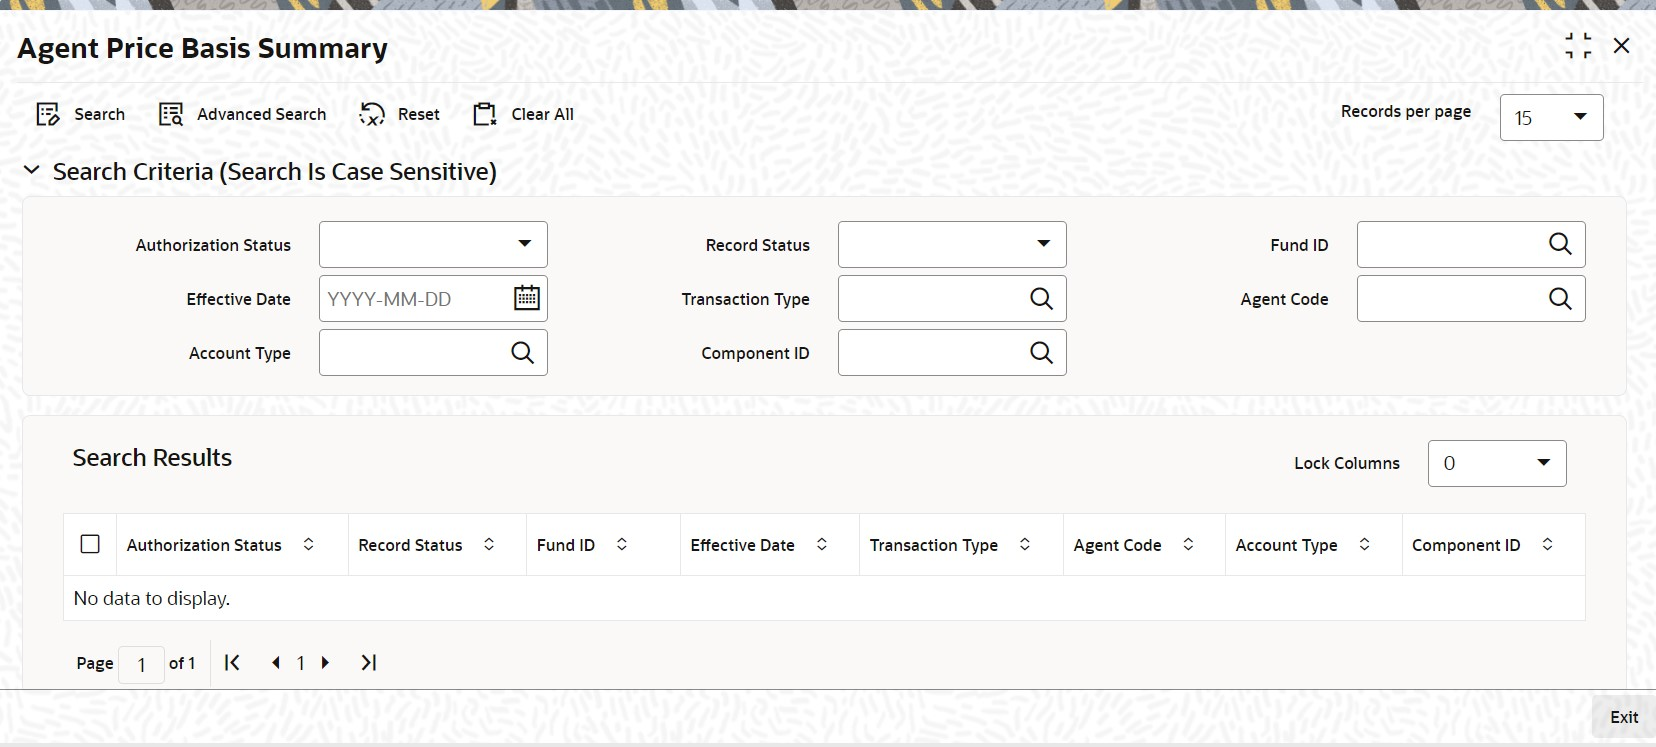The image size is (1656, 747).
Task: Go to the previous results page
Action: pyautogui.click(x=276, y=662)
